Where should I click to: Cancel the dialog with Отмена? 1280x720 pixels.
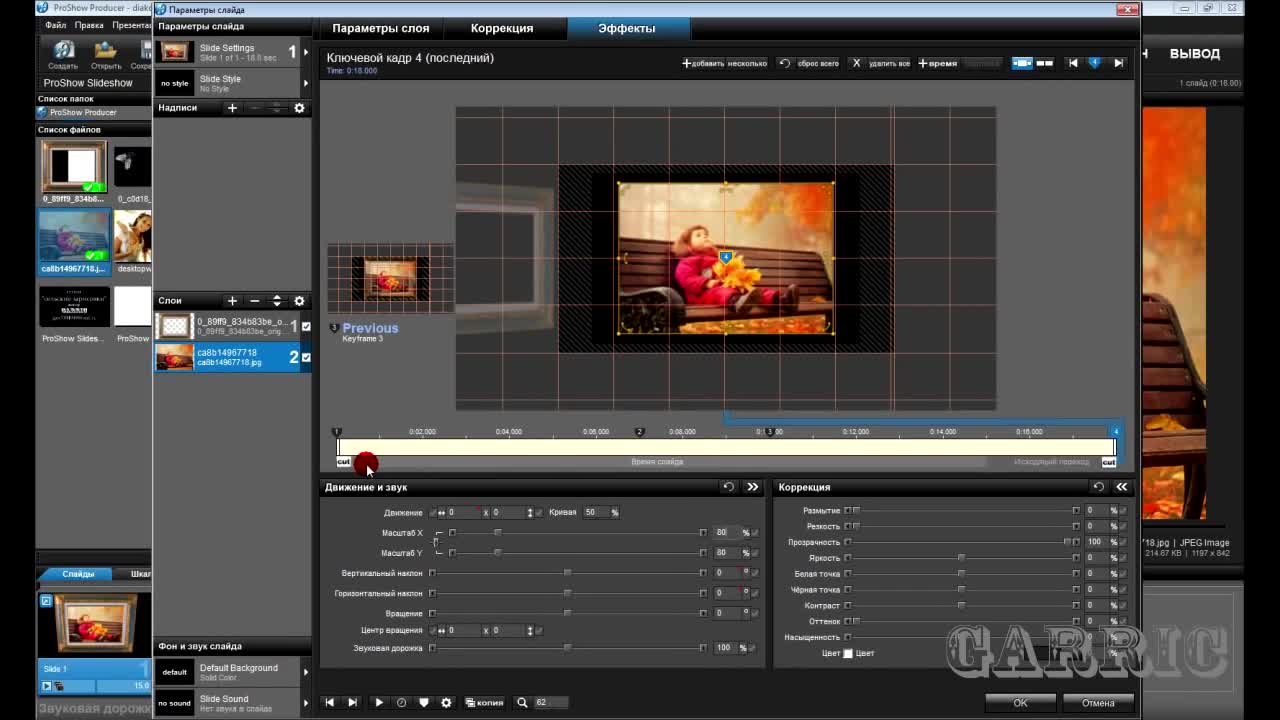click(x=1098, y=703)
